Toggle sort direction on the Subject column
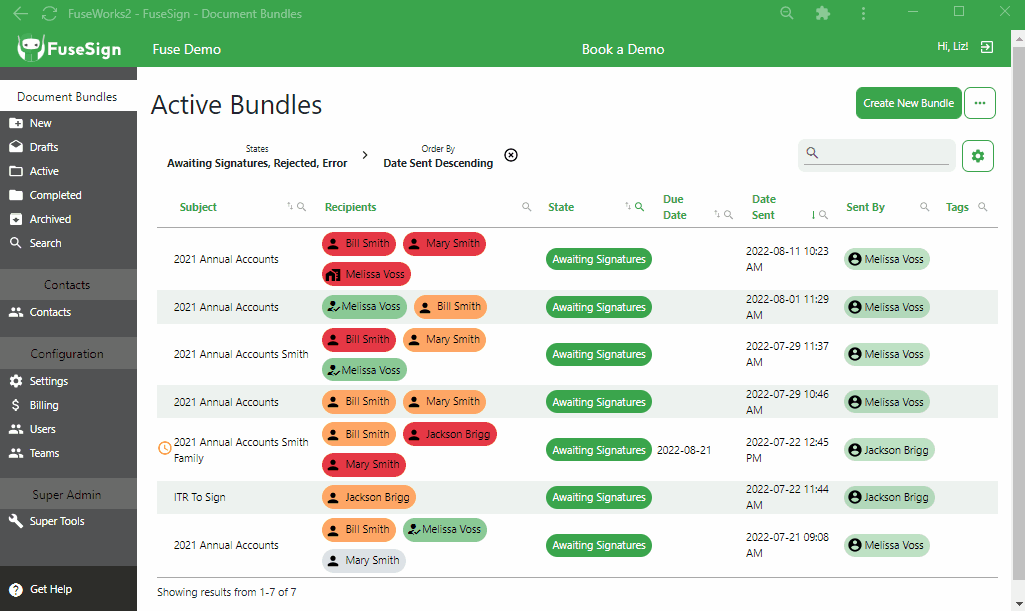 click(288, 206)
